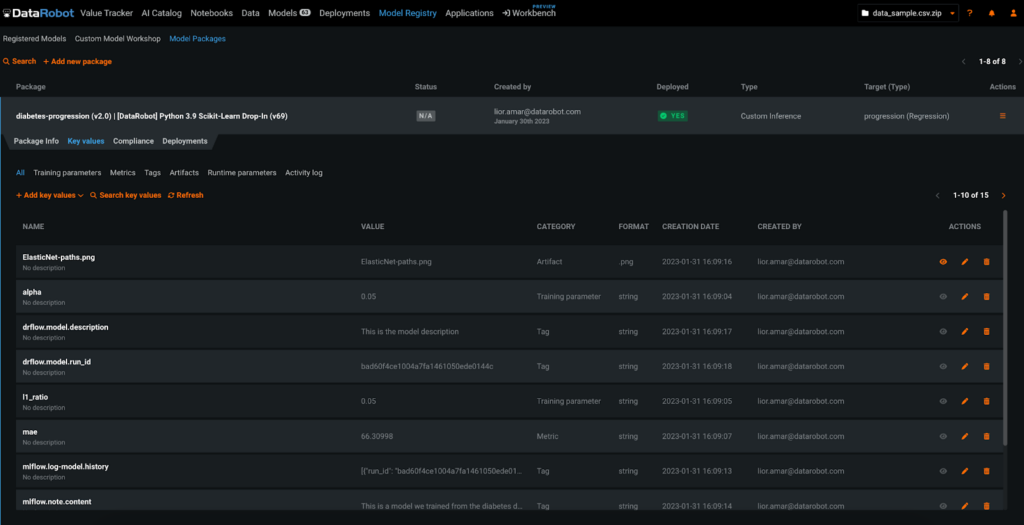The height and width of the screenshot is (525, 1024).
Task: Open the user profile icon
Action: click(1012, 13)
